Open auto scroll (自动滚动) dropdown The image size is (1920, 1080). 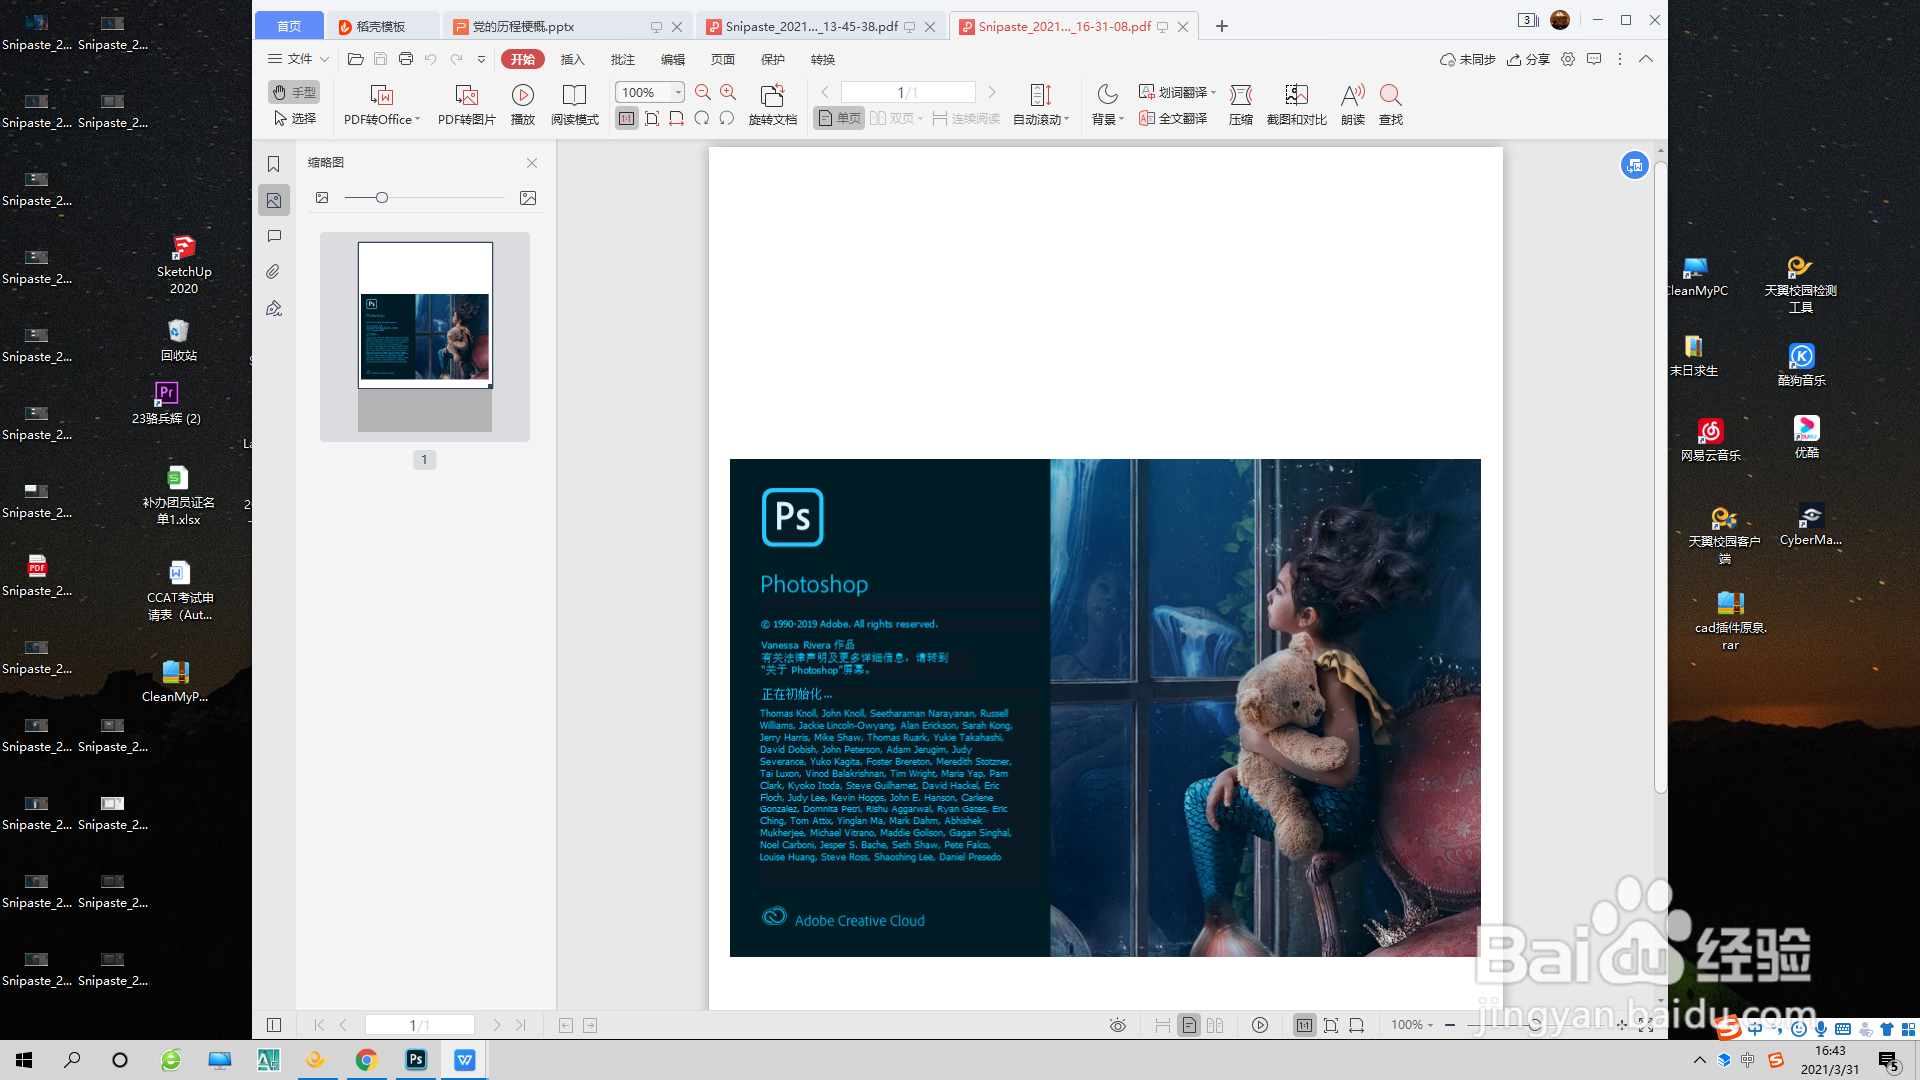[1041, 105]
